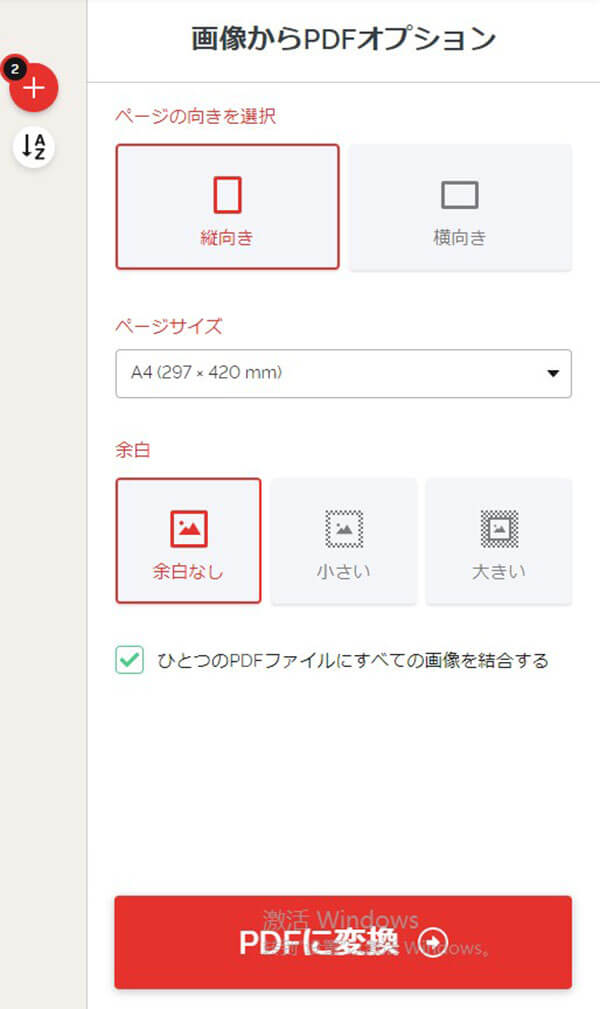
Task: Click the 余白なし no-margin image icon
Action: (188, 528)
